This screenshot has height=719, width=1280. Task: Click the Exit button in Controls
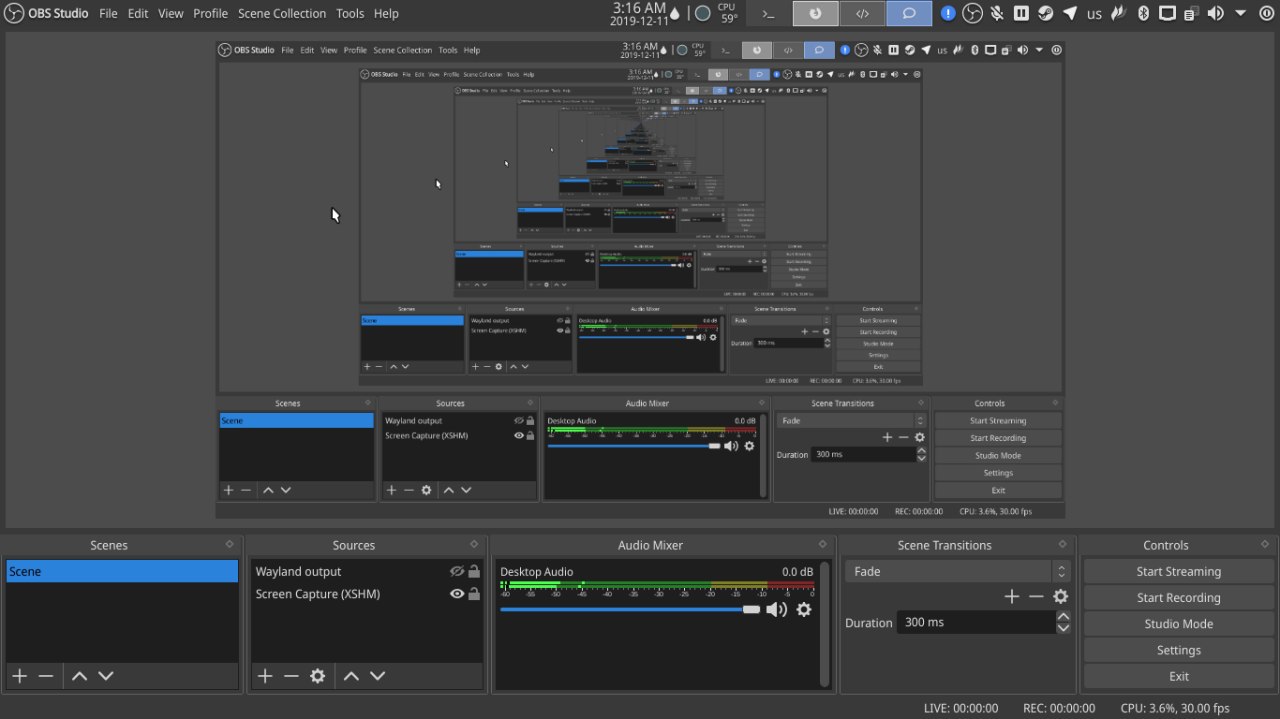tap(1179, 676)
